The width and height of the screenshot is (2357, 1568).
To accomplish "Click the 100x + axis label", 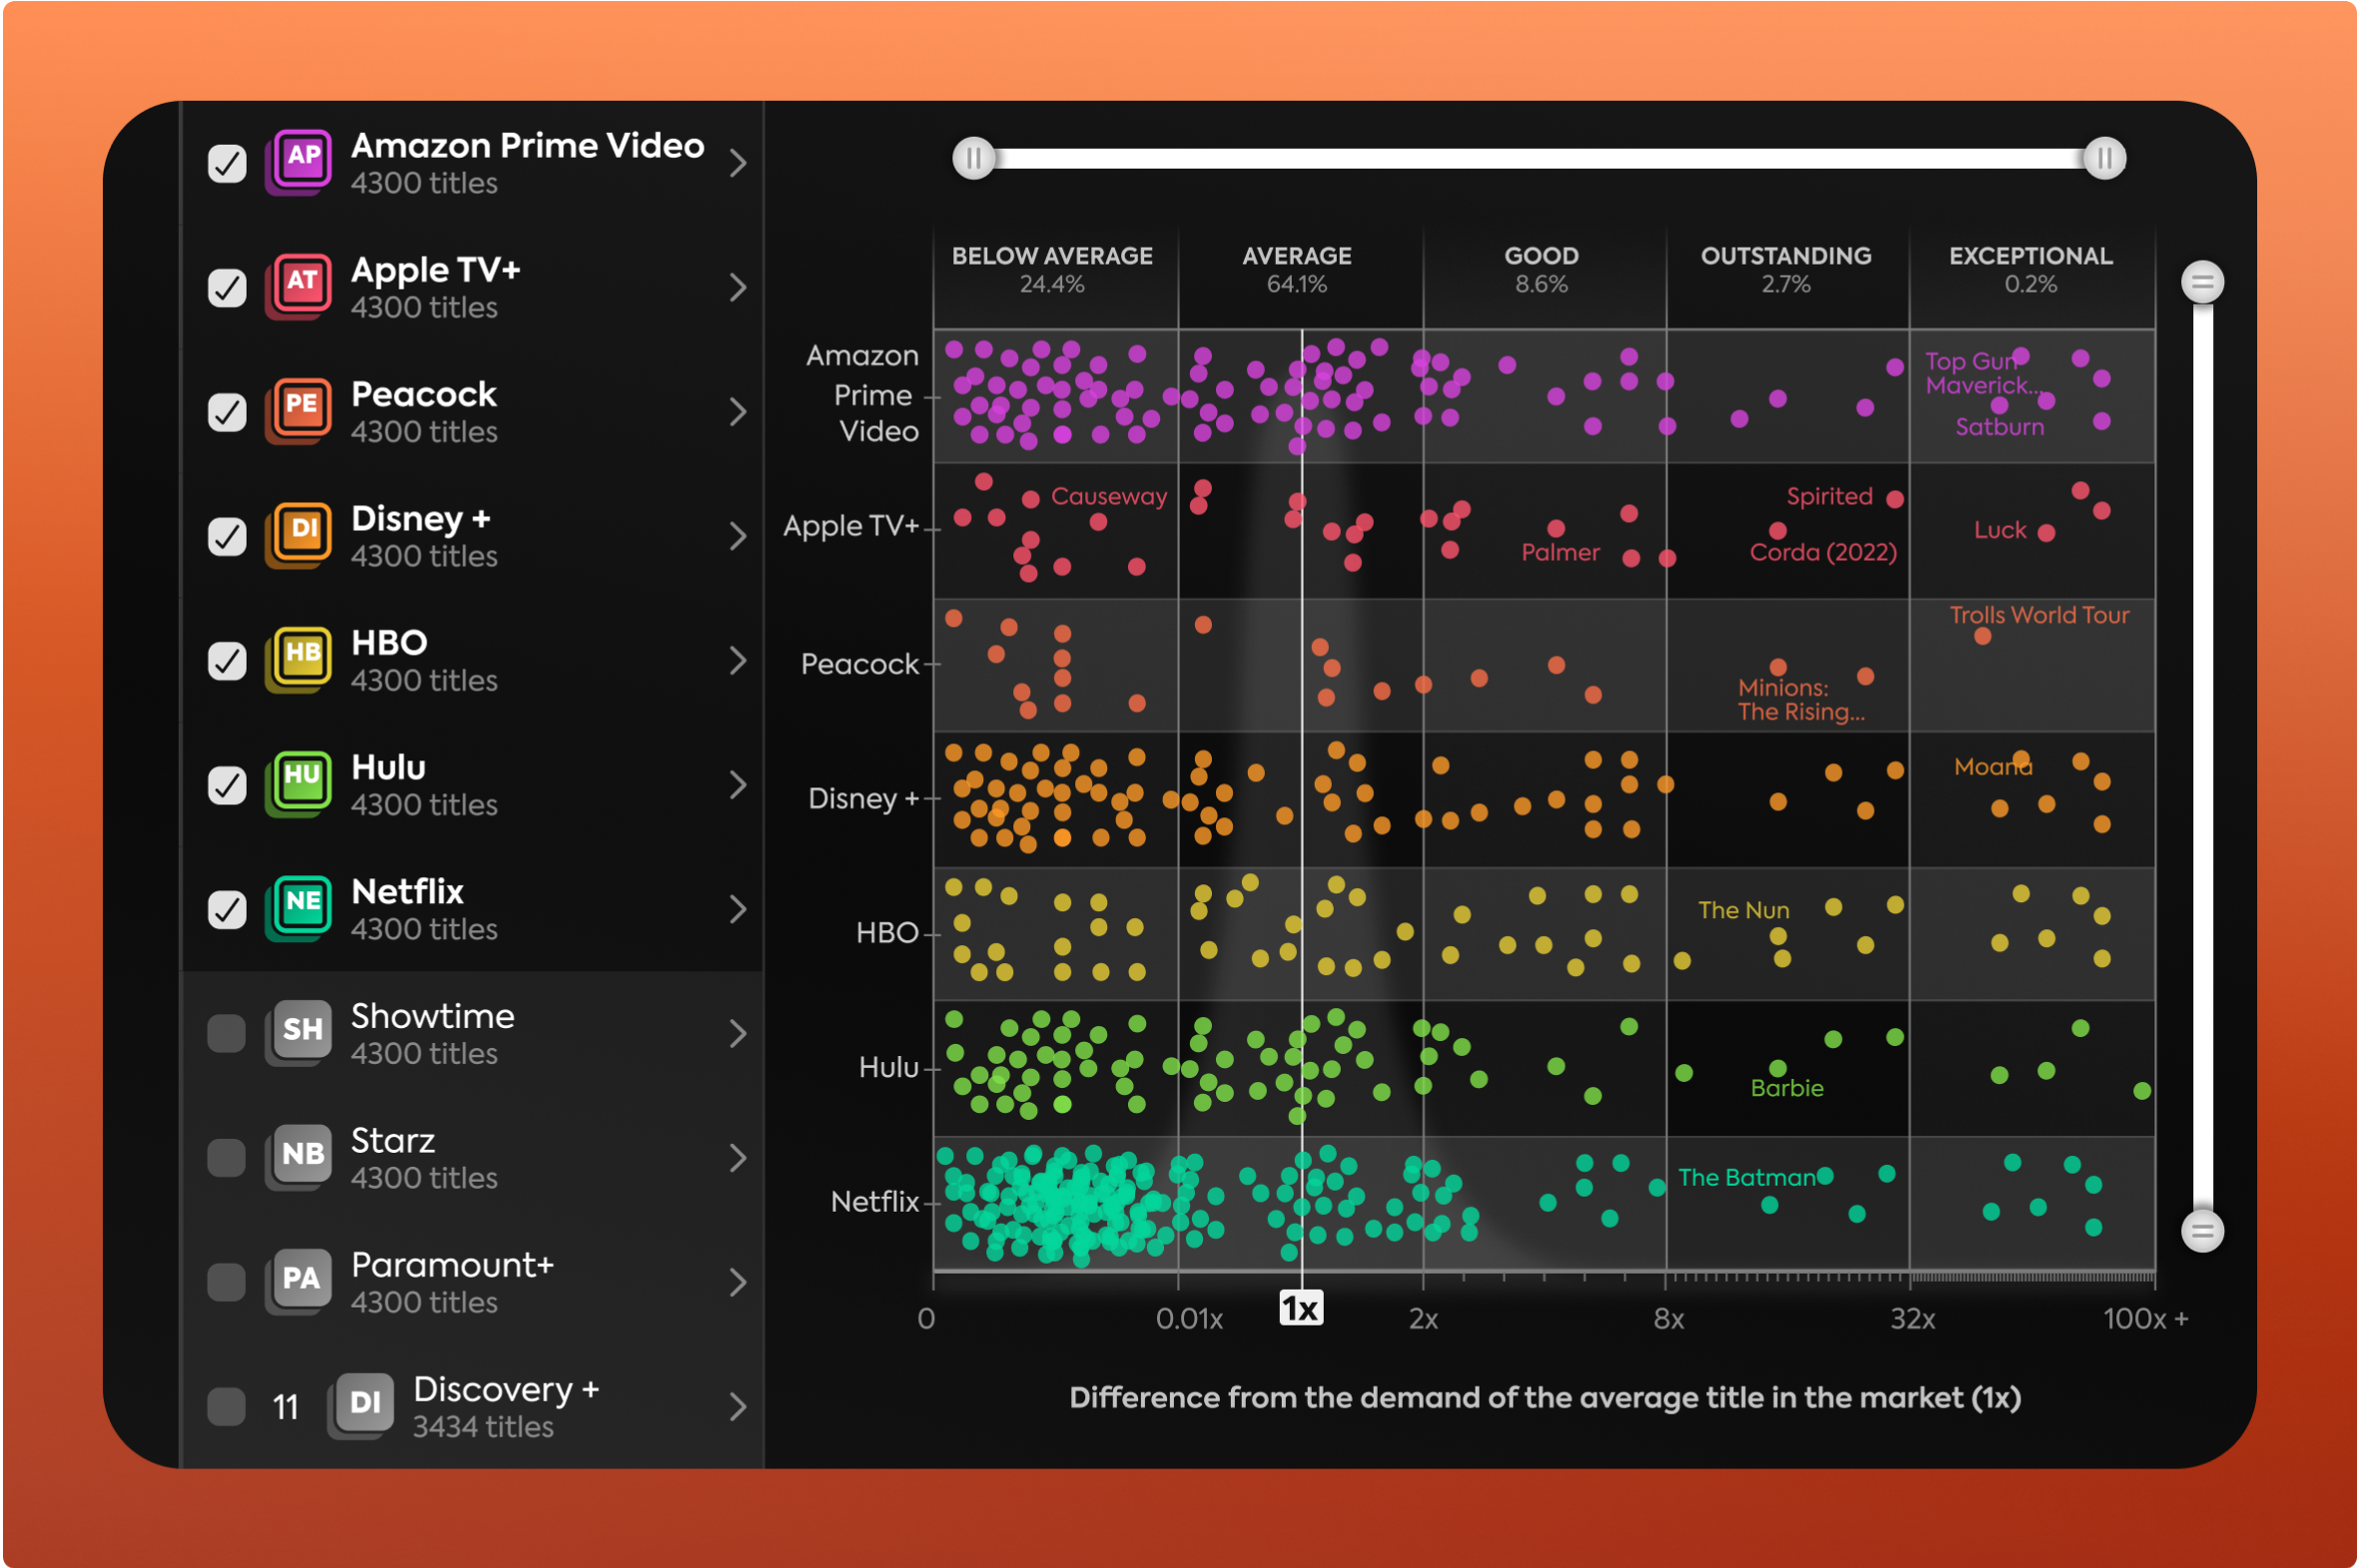I will pos(2145,1318).
